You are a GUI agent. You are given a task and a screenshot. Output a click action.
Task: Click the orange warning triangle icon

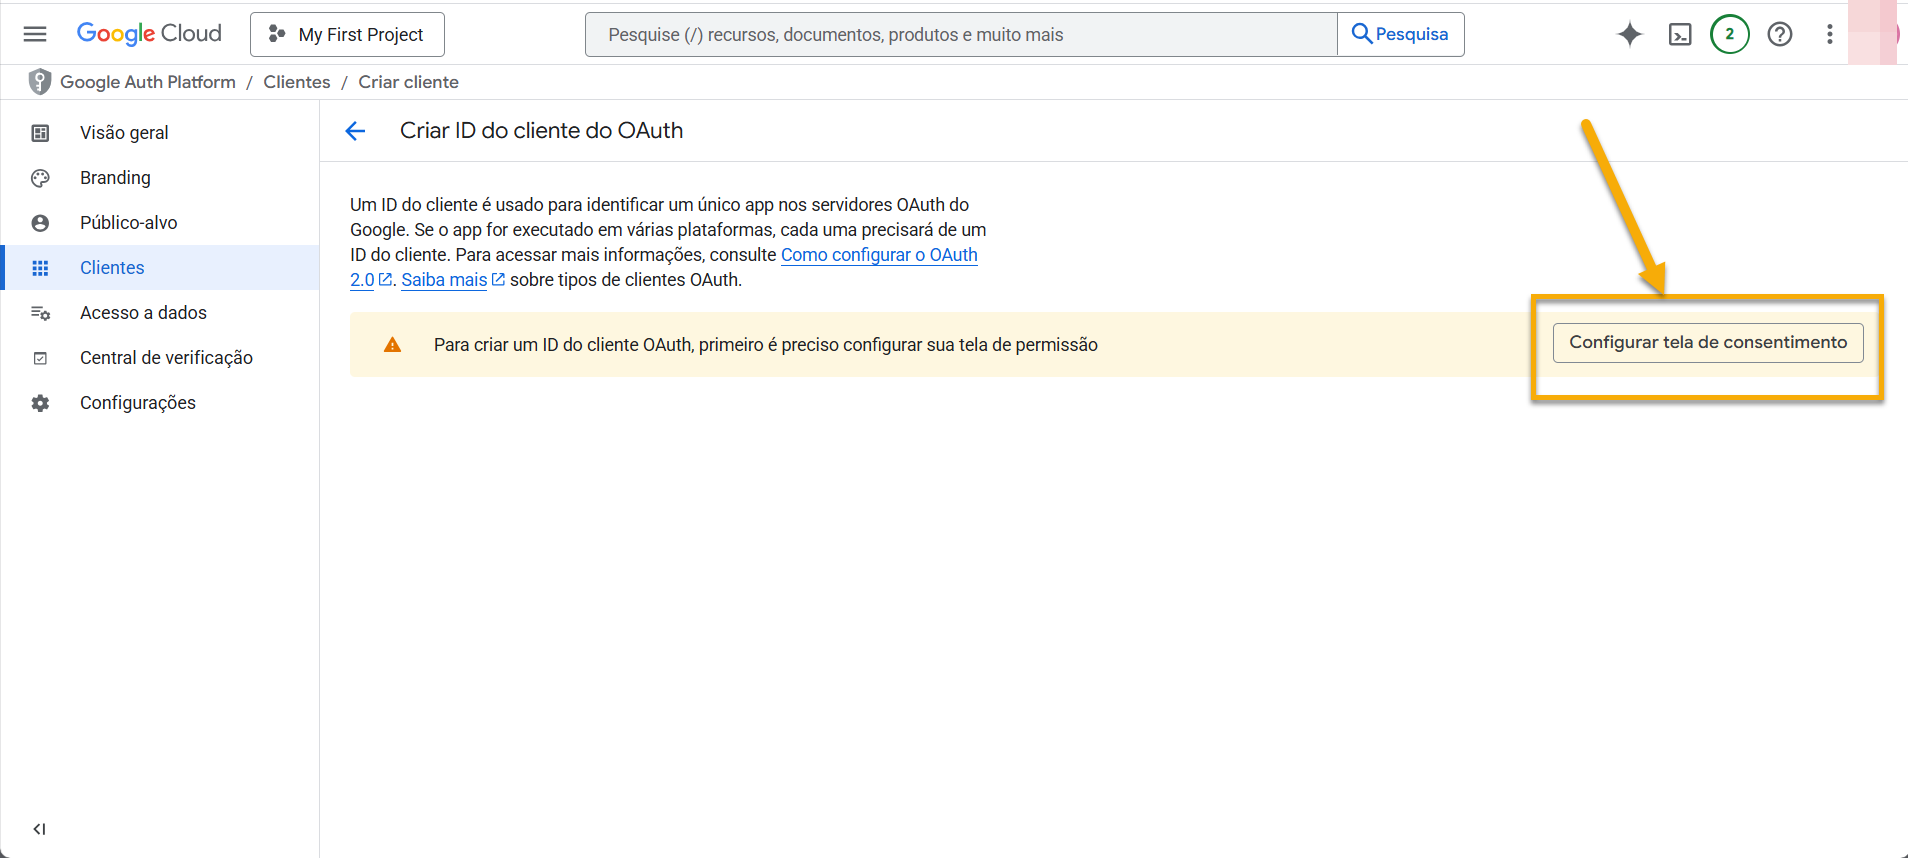tap(392, 345)
